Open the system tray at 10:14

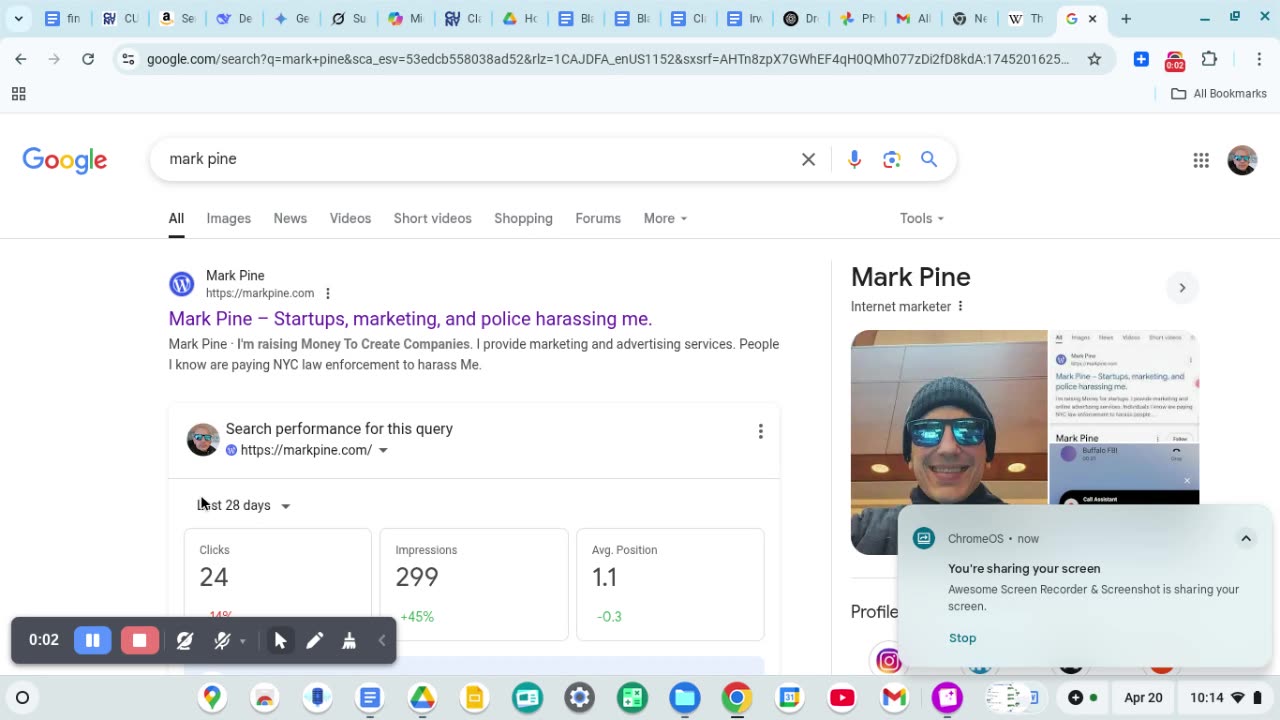[1226, 698]
